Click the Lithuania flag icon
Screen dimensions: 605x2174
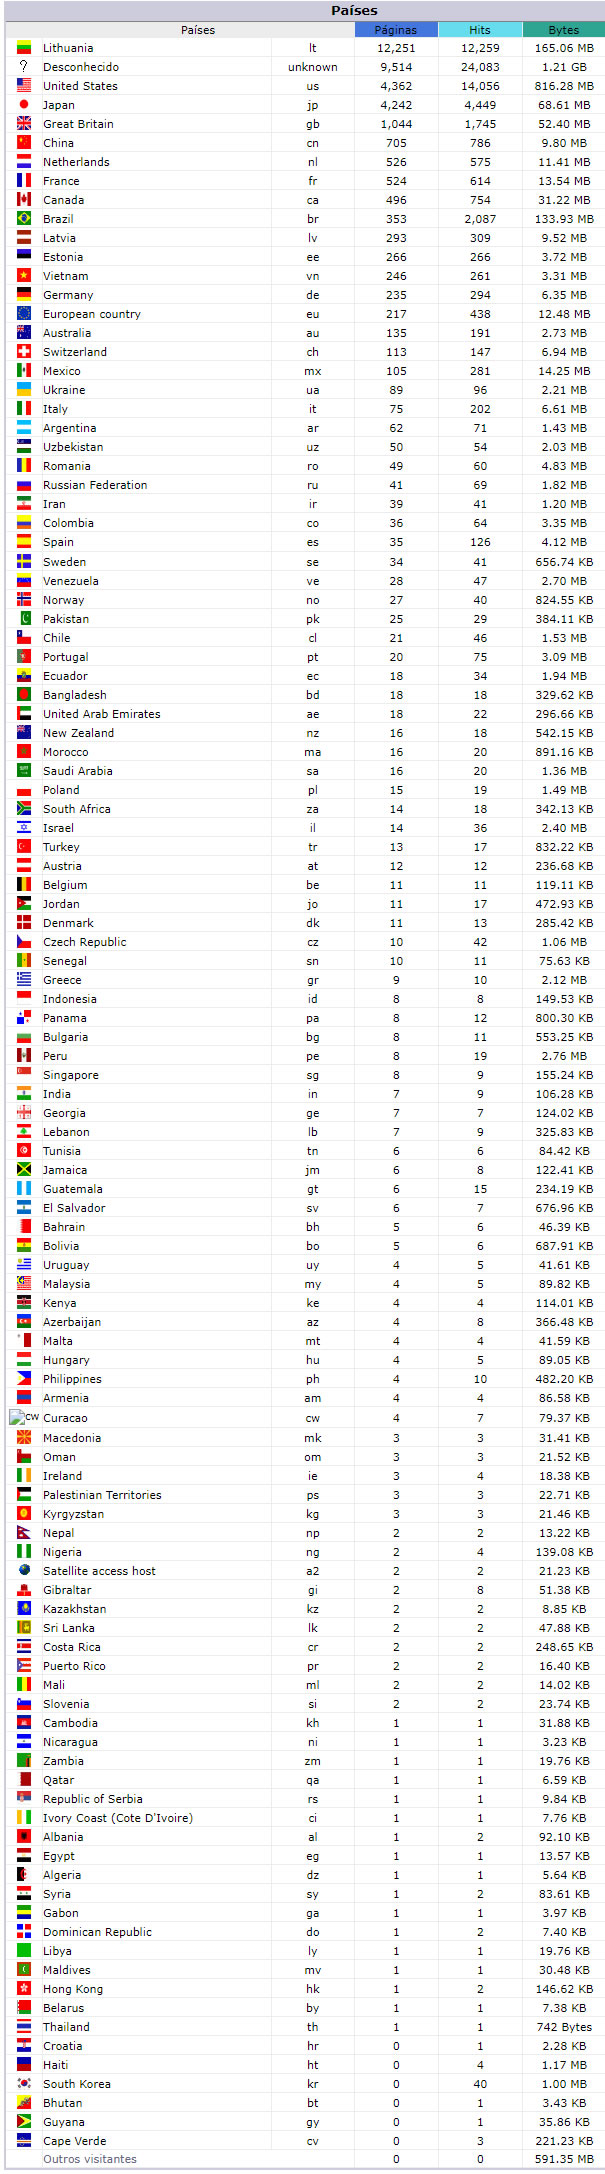(x=24, y=47)
